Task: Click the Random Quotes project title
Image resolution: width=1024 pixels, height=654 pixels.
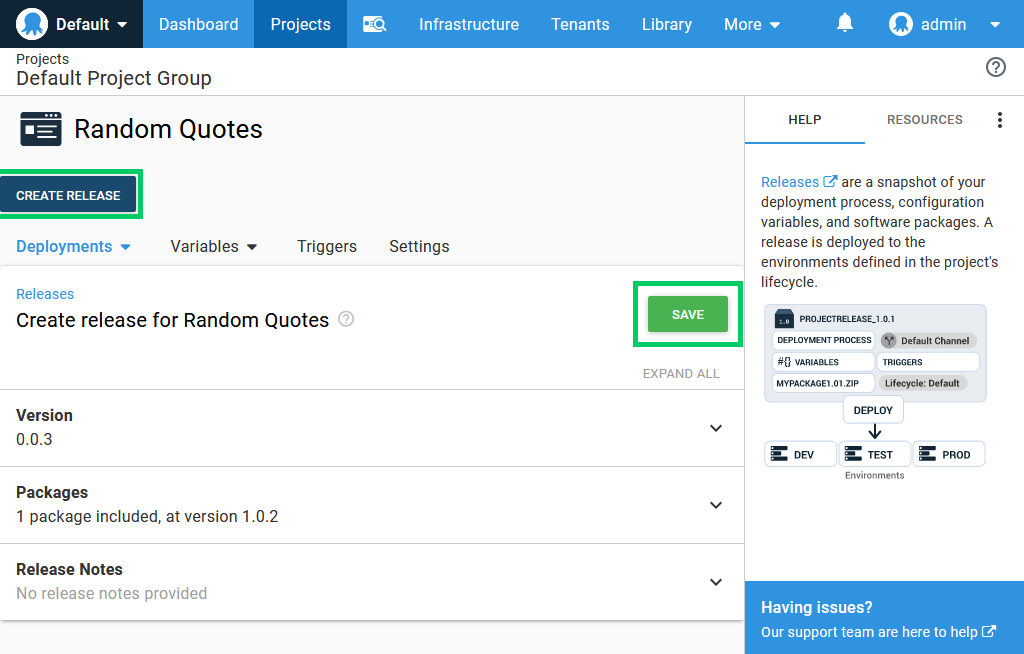Action: (x=168, y=129)
